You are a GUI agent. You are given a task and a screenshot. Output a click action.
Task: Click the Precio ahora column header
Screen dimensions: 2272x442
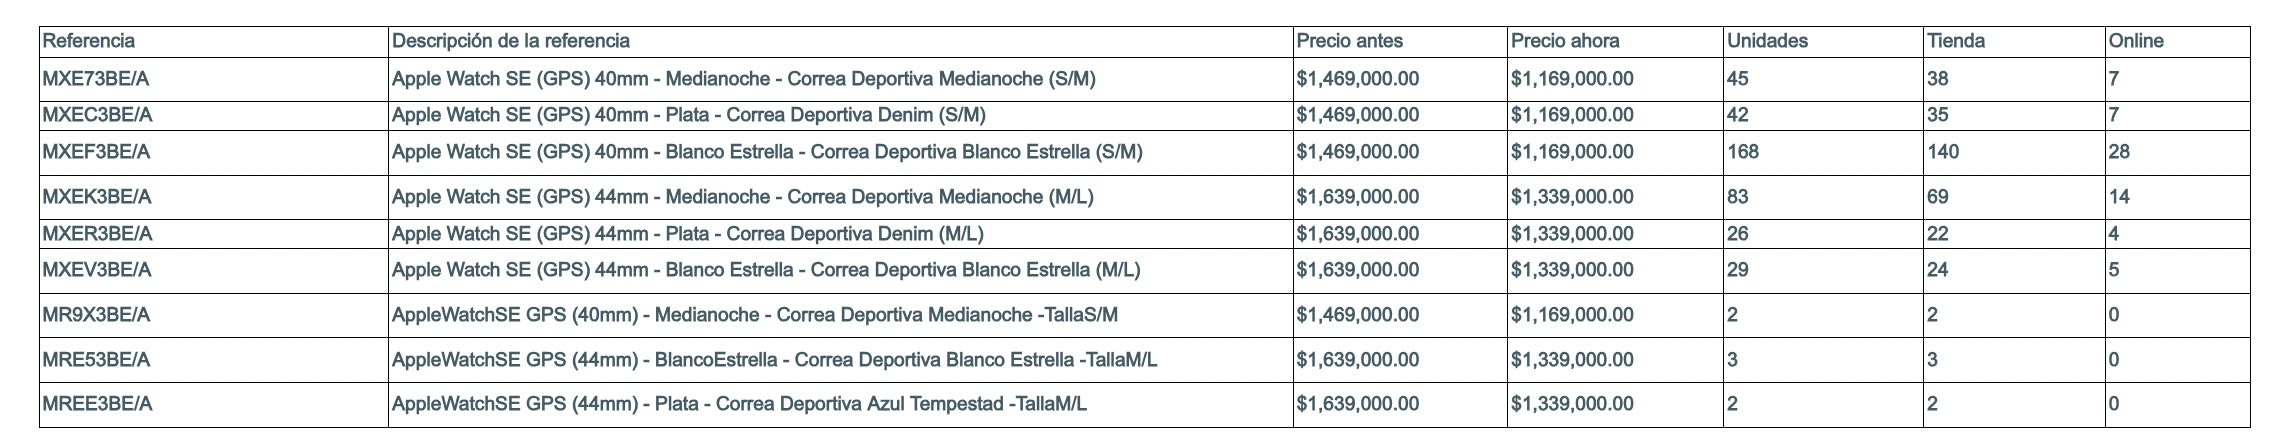pyautogui.click(x=1565, y=41)
